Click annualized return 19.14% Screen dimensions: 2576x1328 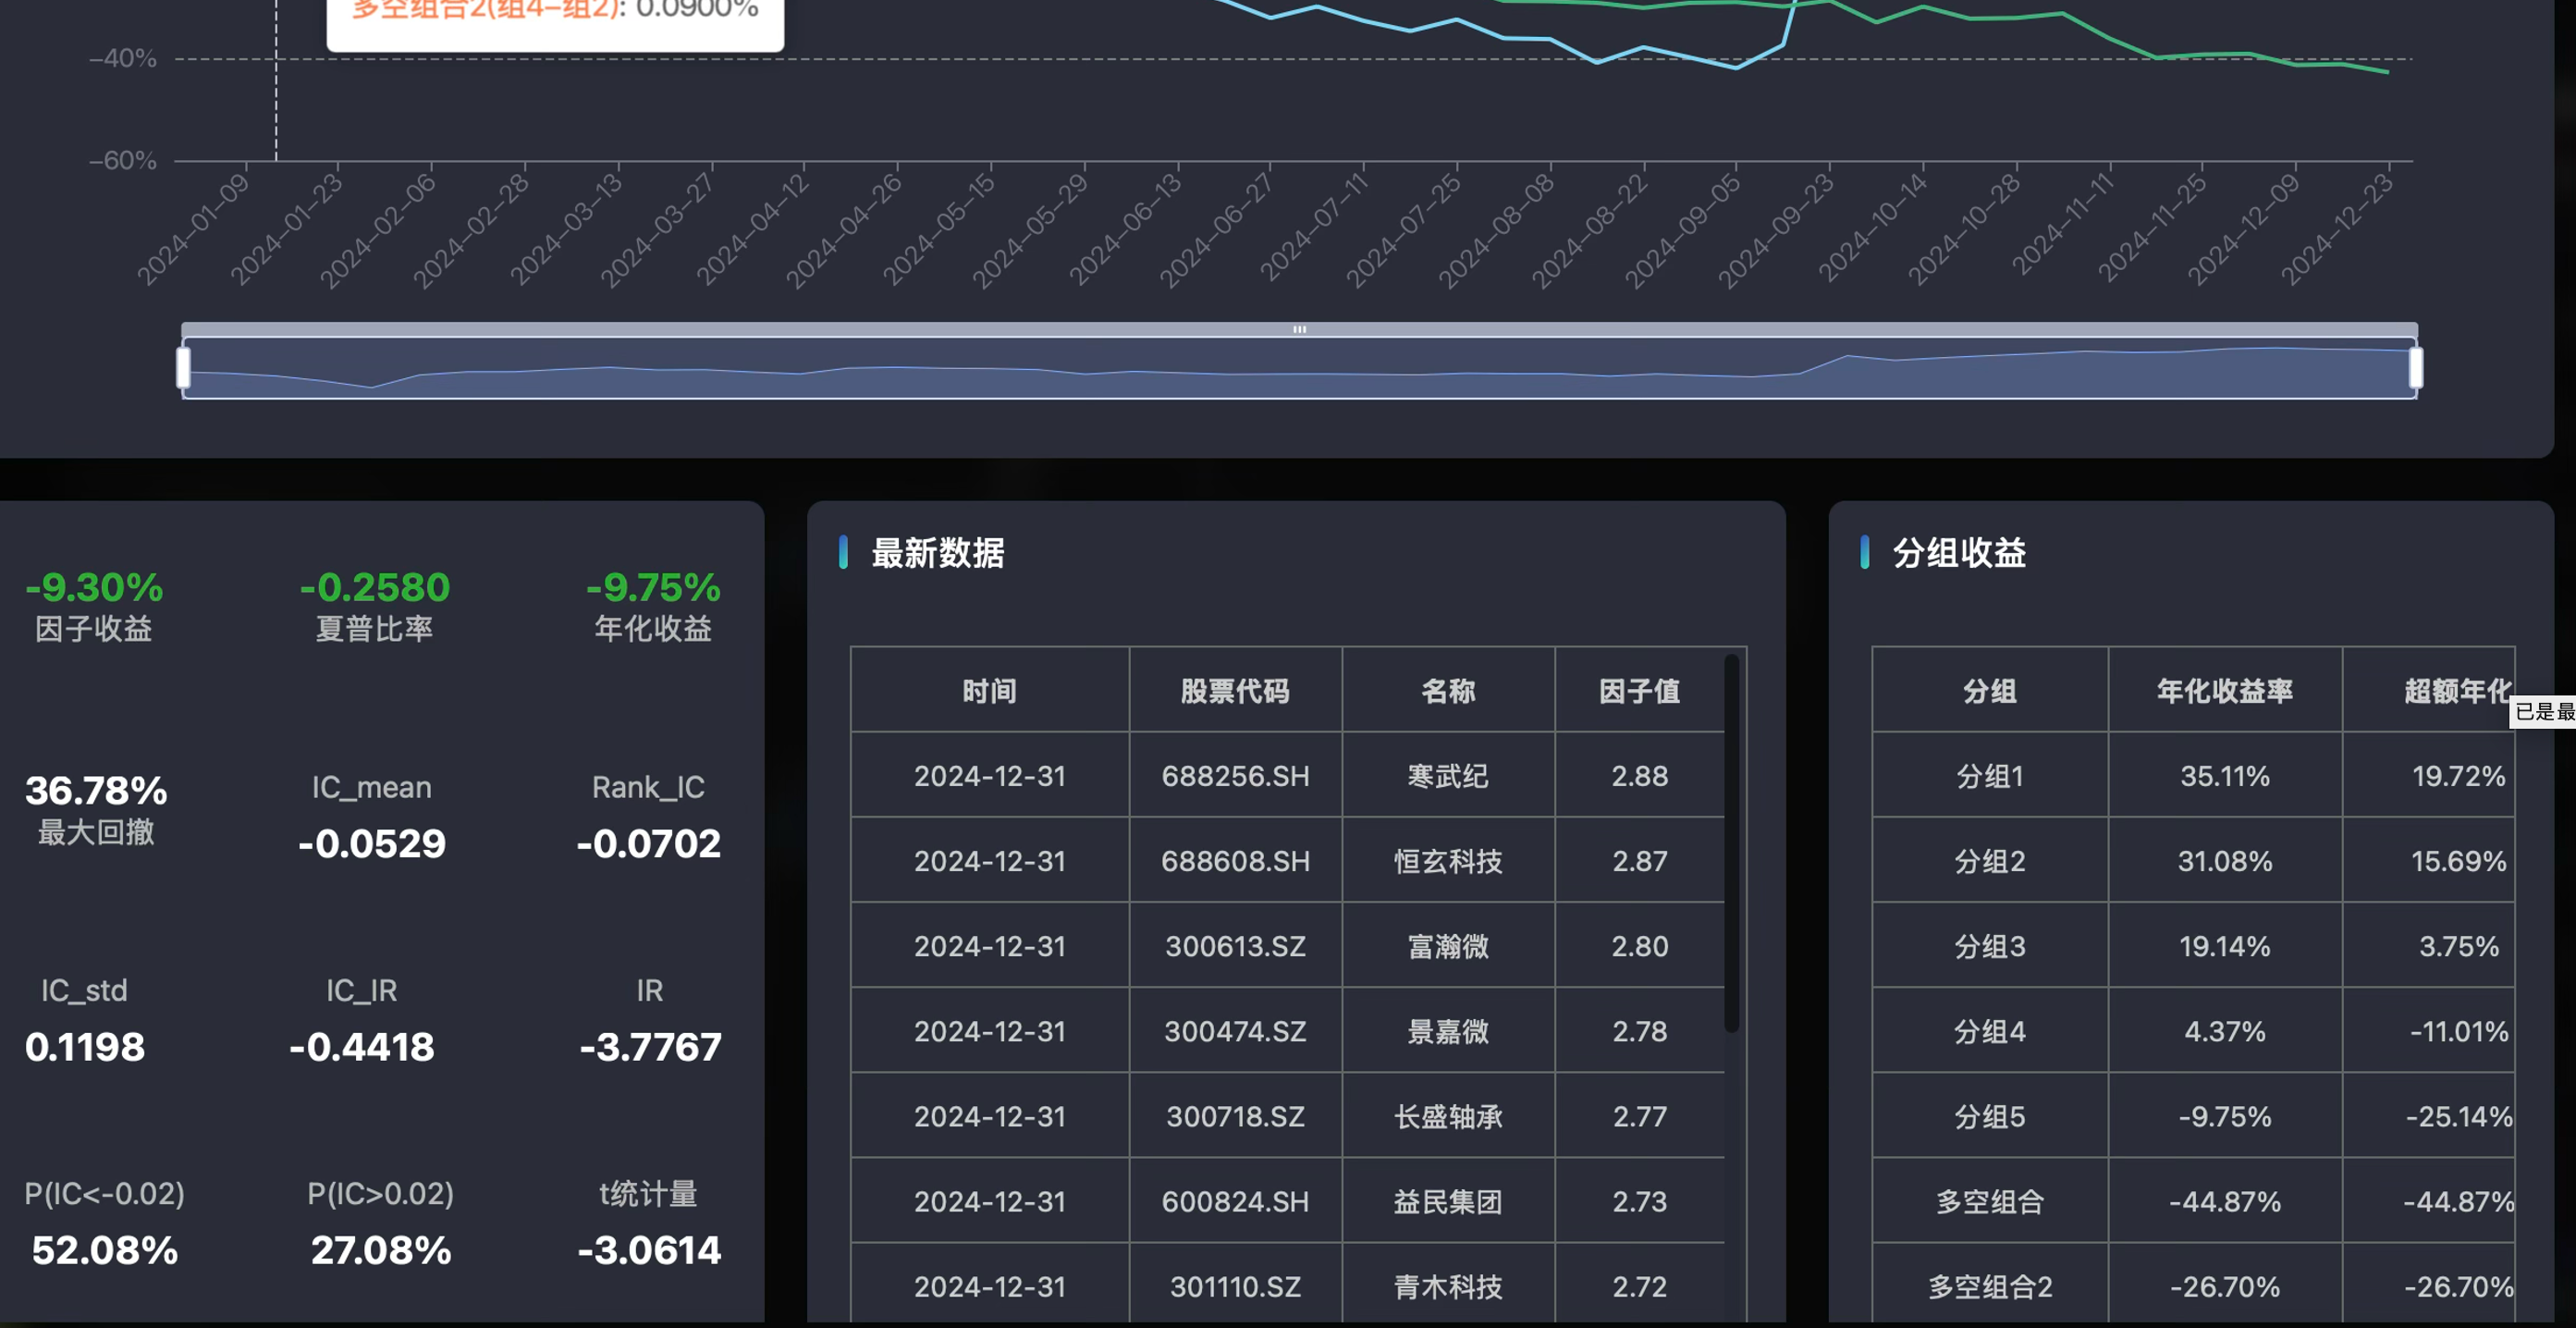click(2224, 946)
